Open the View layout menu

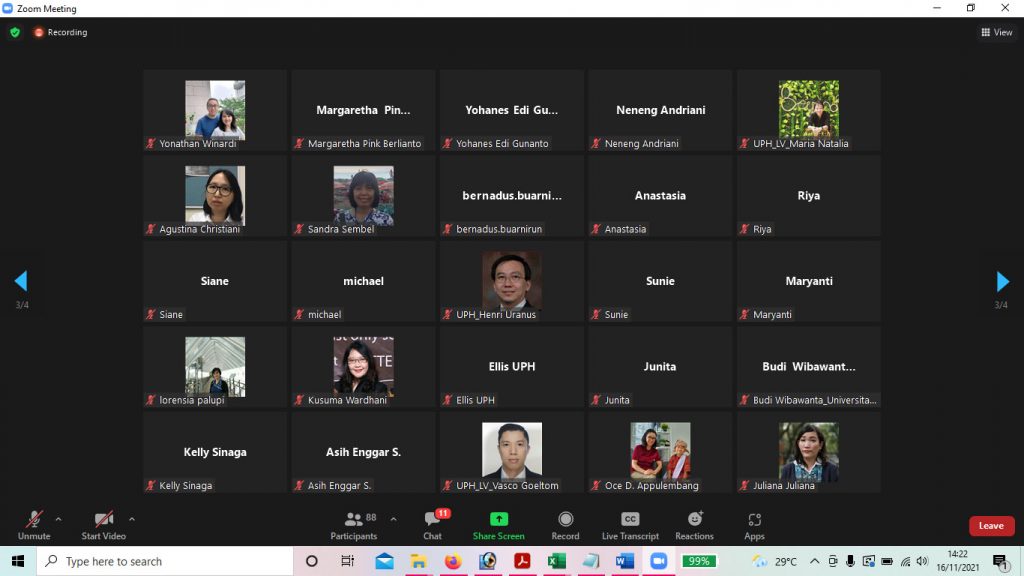tap(996, 32)
